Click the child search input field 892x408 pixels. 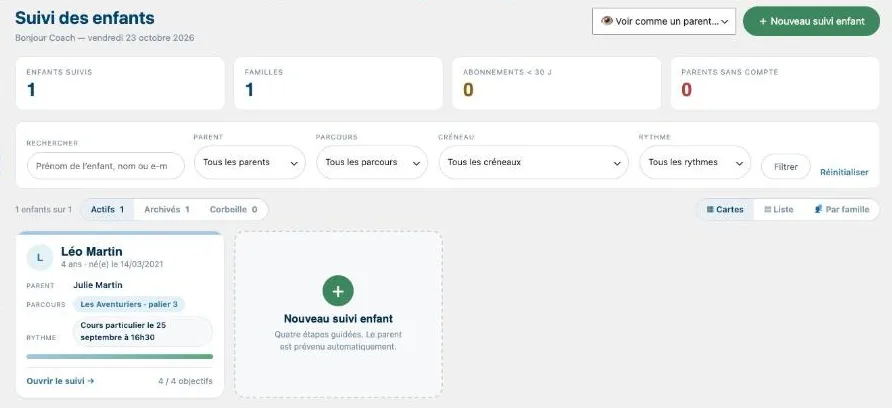106,166
